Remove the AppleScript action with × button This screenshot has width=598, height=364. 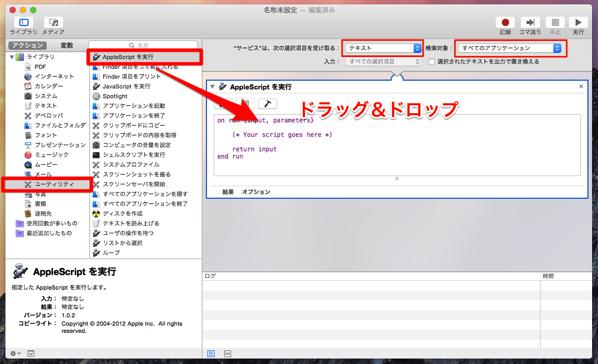click(581, 87)
